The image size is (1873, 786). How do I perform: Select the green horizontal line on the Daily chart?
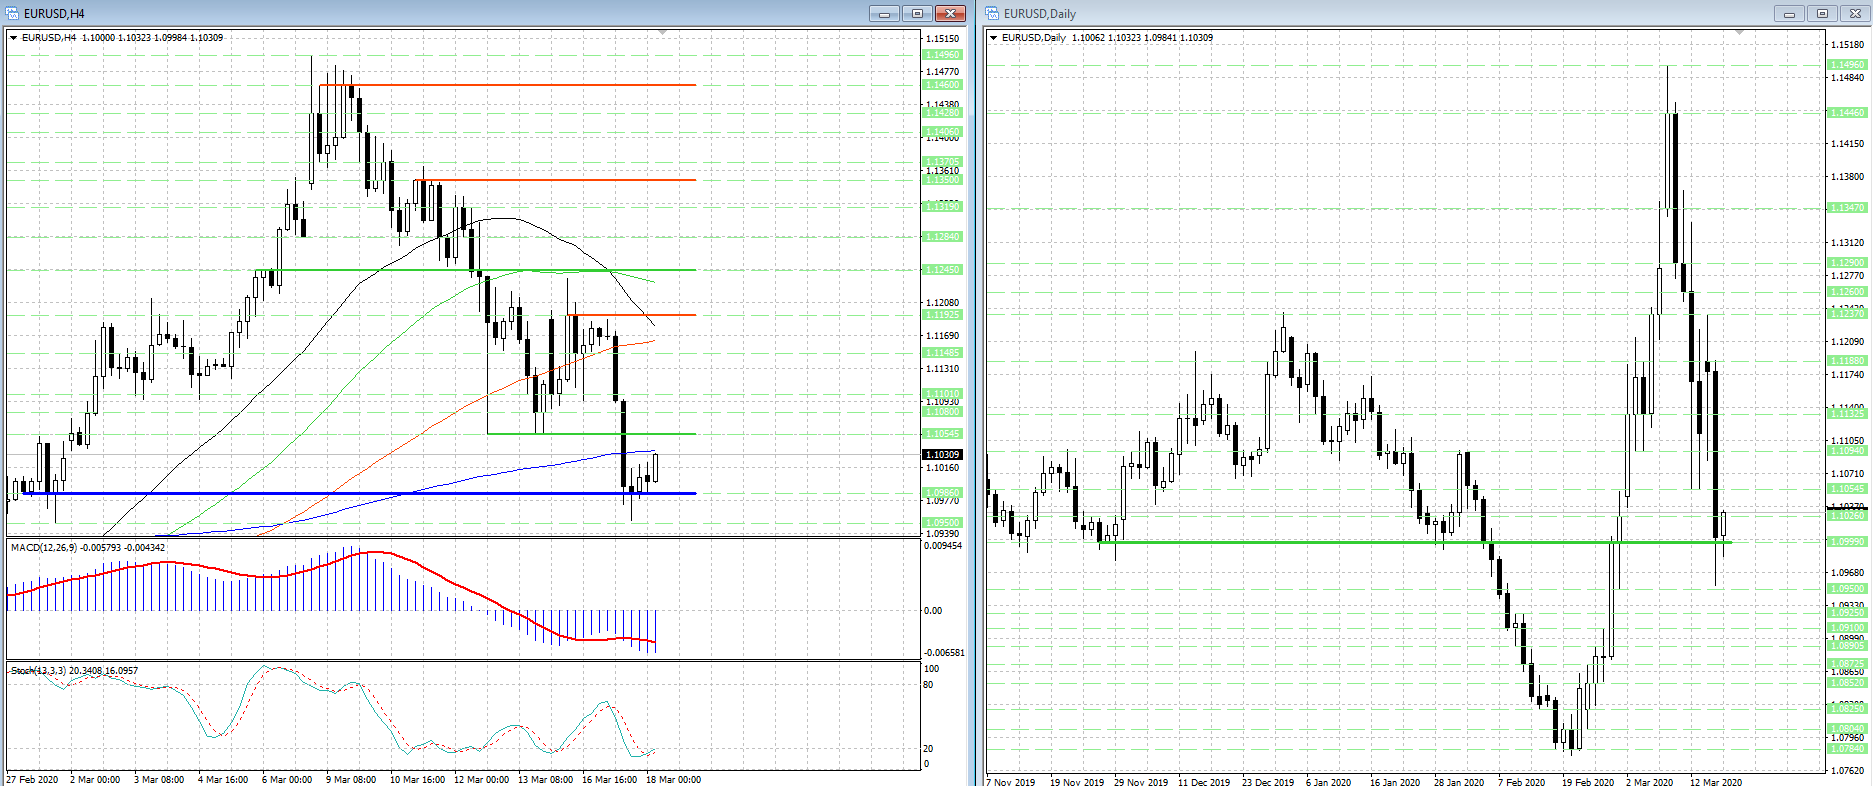(1415, 542)
